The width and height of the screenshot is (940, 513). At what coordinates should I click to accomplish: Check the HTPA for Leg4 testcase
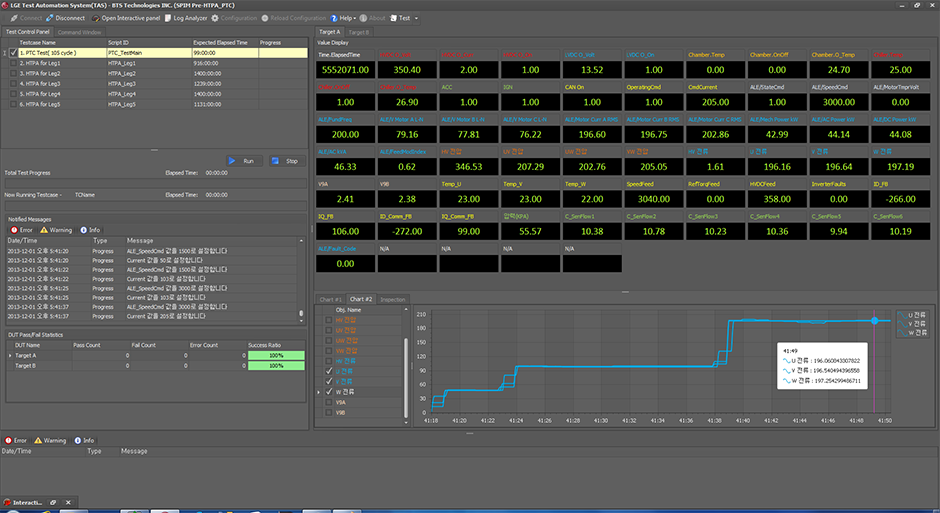pos(13,93)
